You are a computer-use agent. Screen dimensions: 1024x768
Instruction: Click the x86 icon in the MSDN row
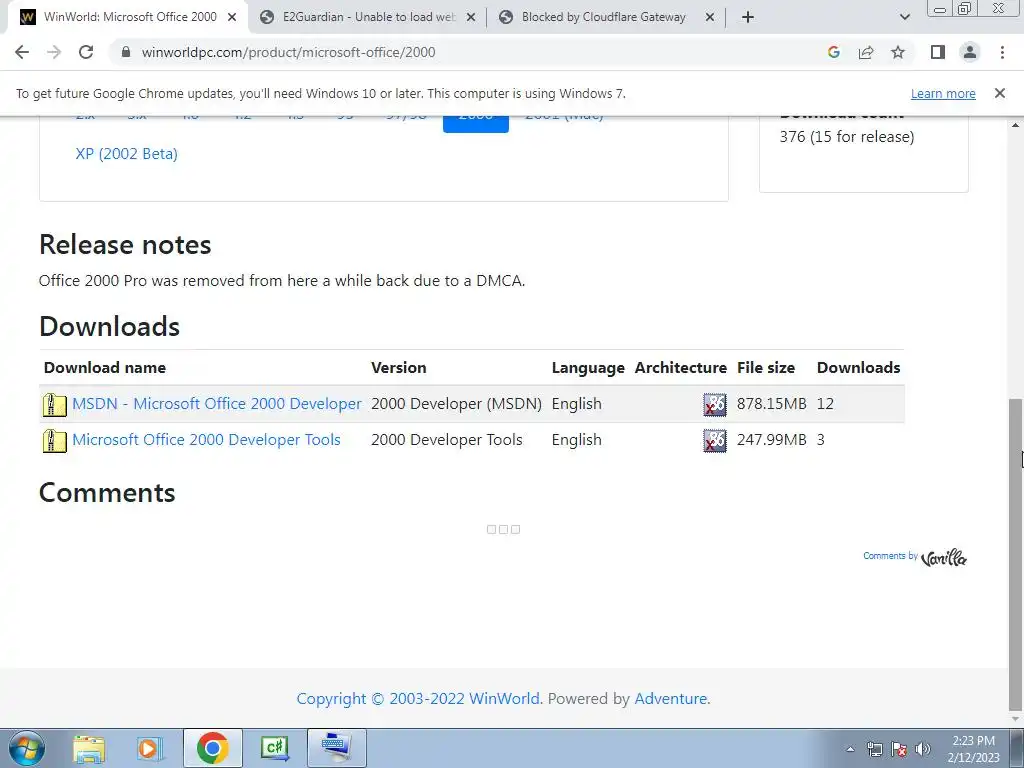714,404
